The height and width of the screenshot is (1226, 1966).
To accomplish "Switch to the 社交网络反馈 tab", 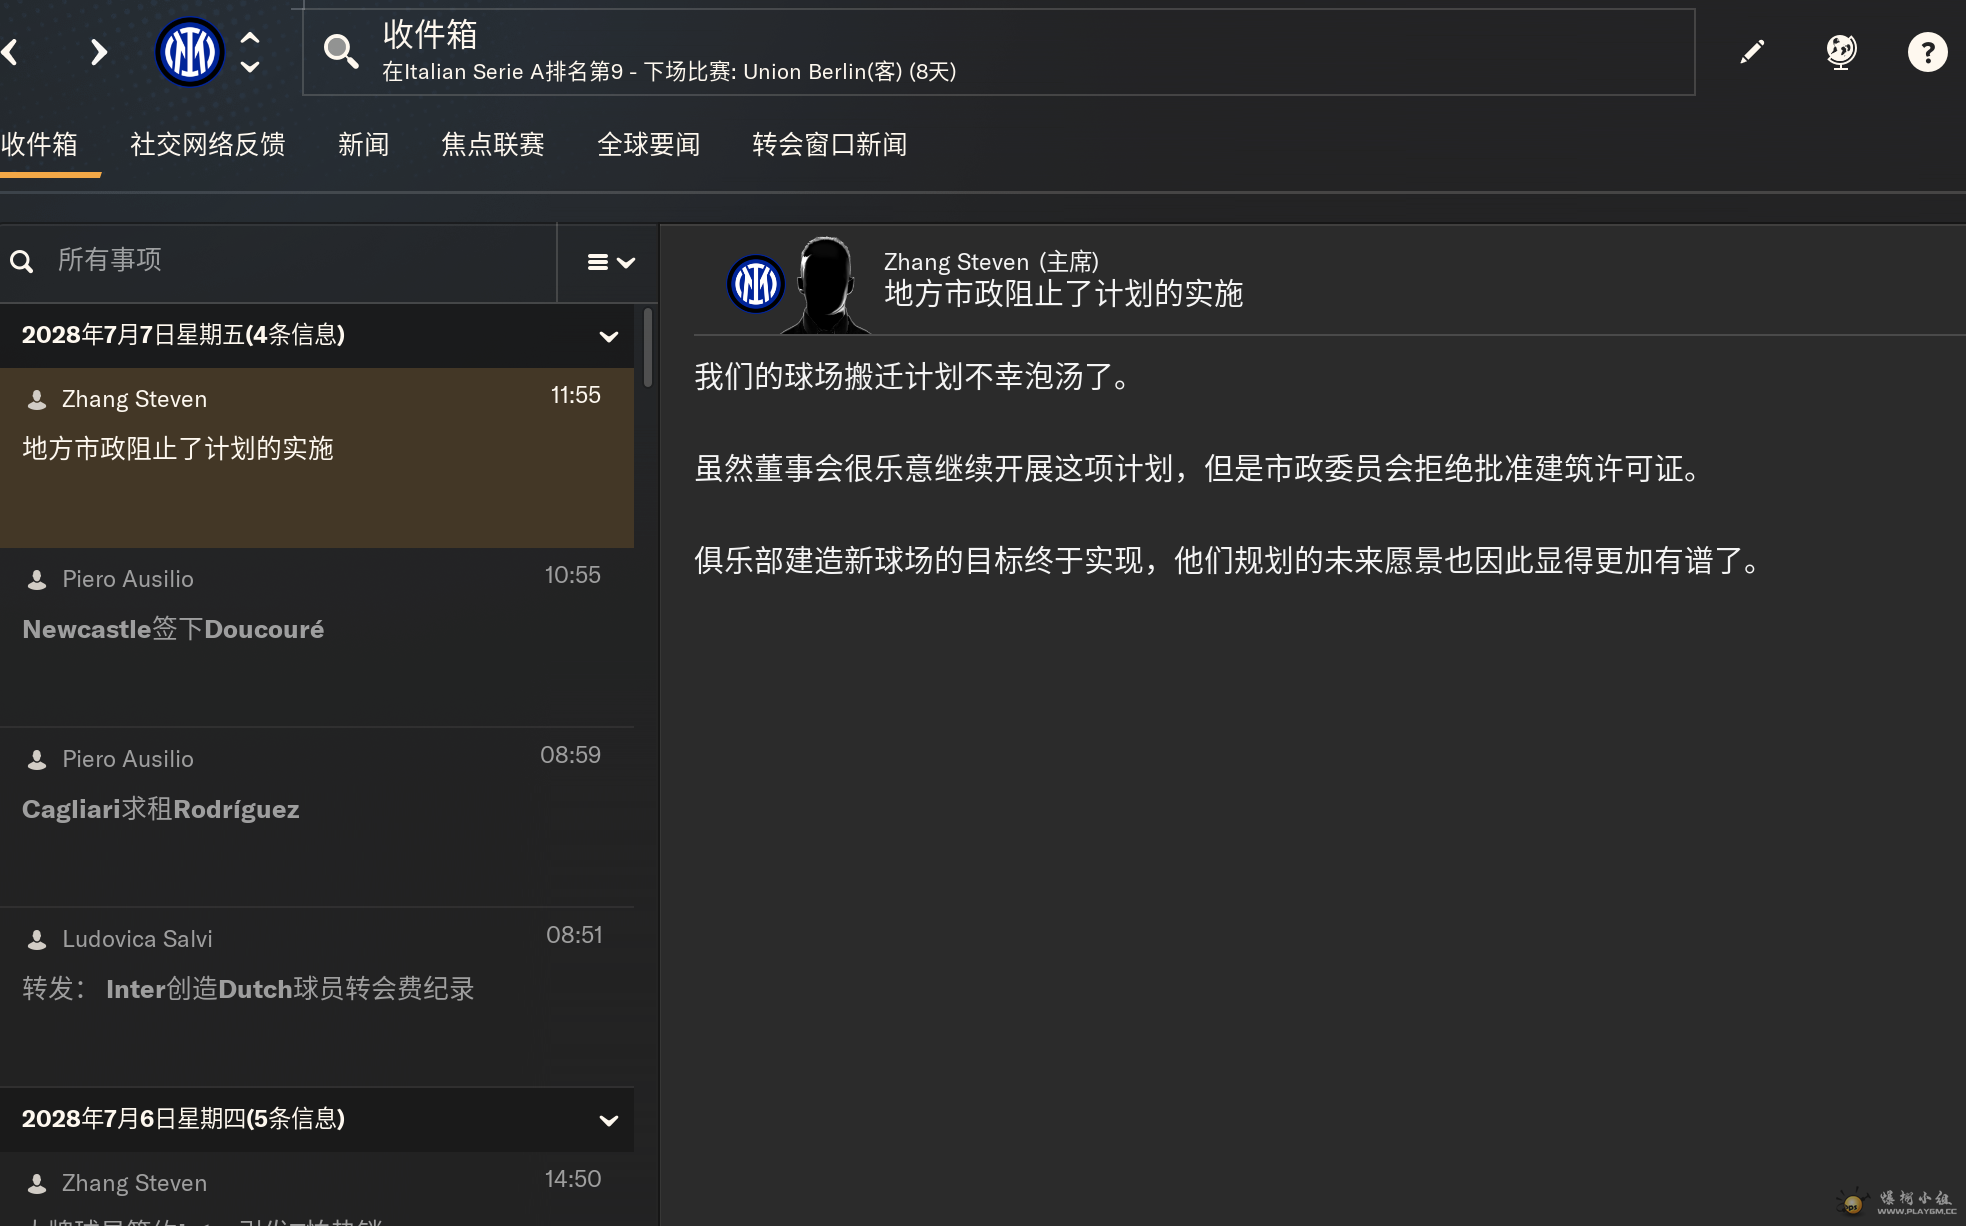I will [x=207, y=145].
